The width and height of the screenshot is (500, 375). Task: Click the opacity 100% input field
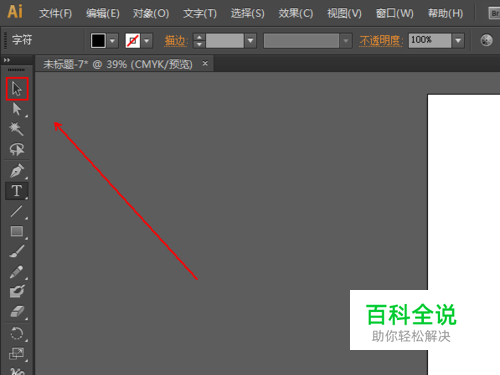click(430, 40)
